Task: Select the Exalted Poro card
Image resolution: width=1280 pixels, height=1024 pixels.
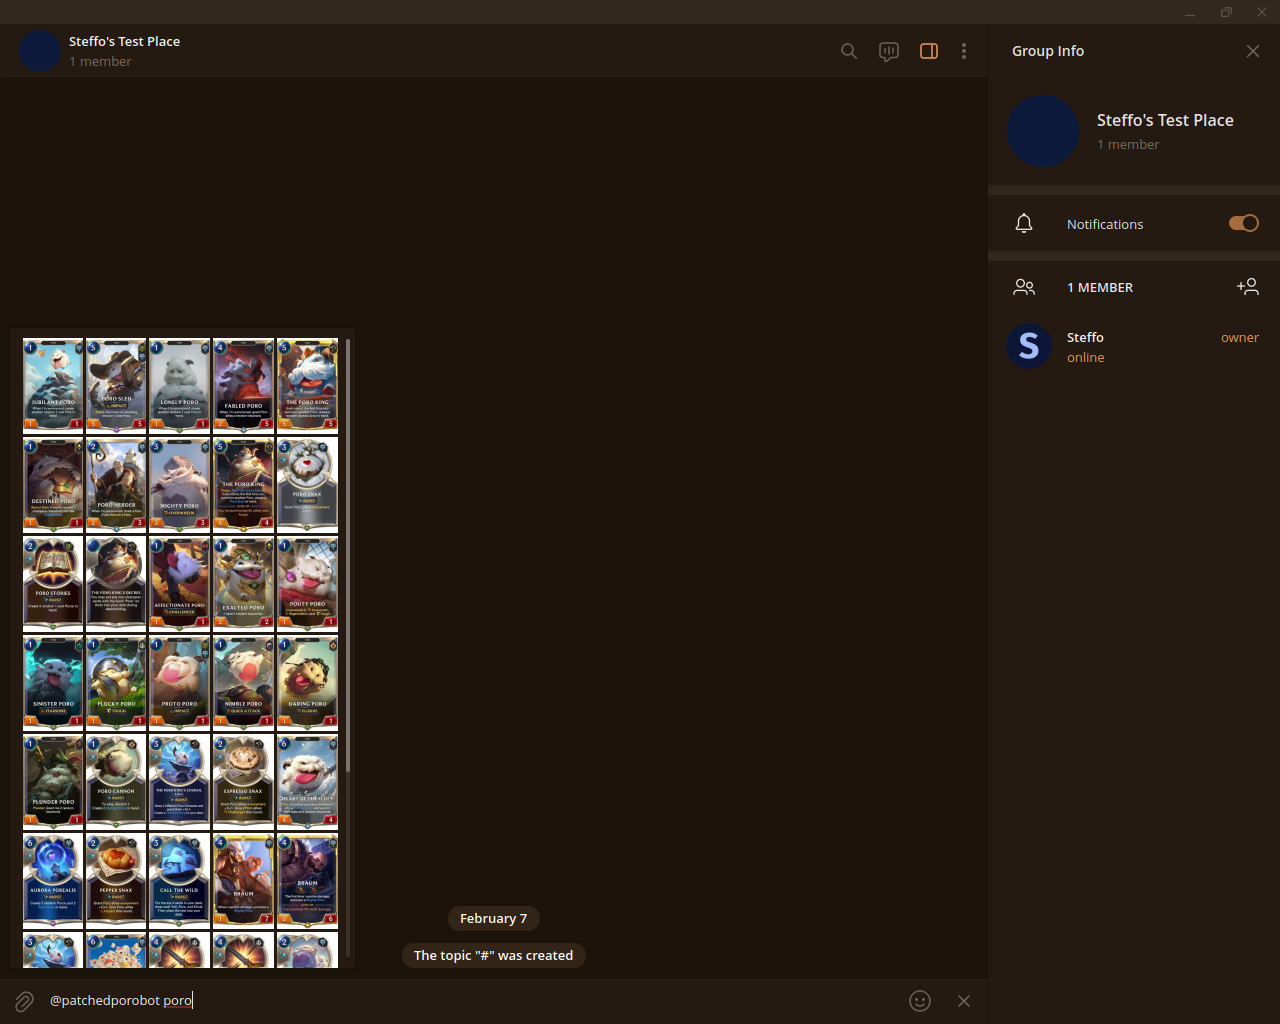Action: tap(243, 583)
